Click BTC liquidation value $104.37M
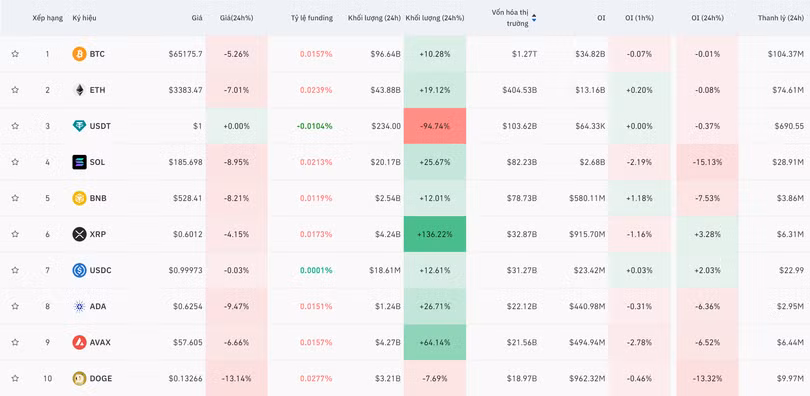This screenshot has width=810, height=396. click(x=786, y=54)
